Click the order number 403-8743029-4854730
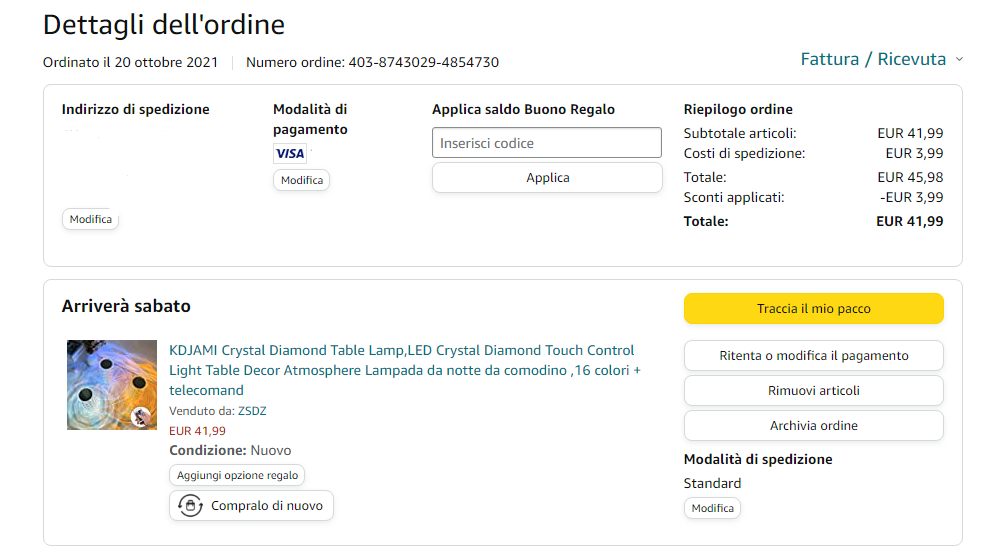Screen dimensions: 987x553 pos(423,62)
